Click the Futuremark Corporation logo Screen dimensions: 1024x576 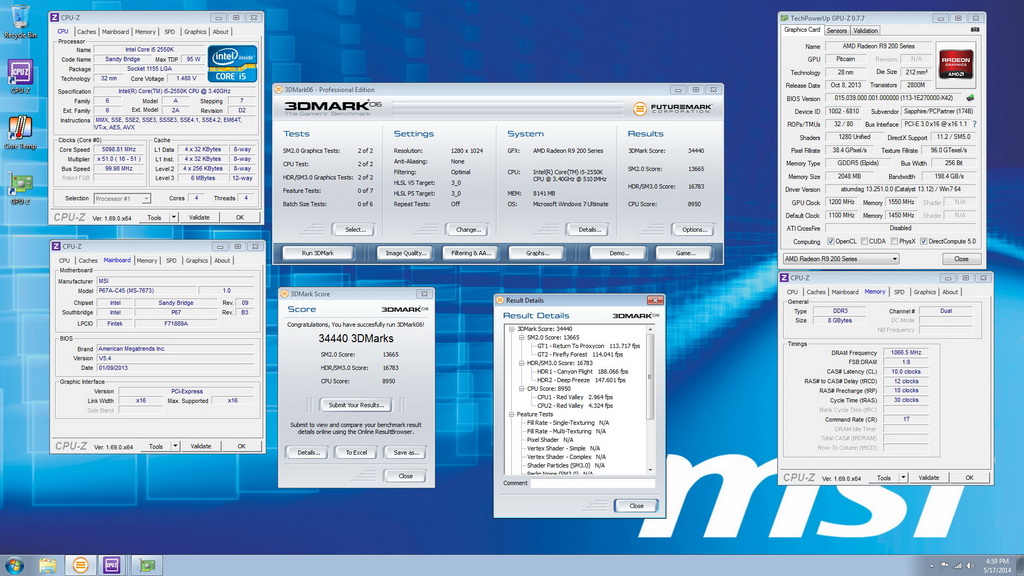673,108
